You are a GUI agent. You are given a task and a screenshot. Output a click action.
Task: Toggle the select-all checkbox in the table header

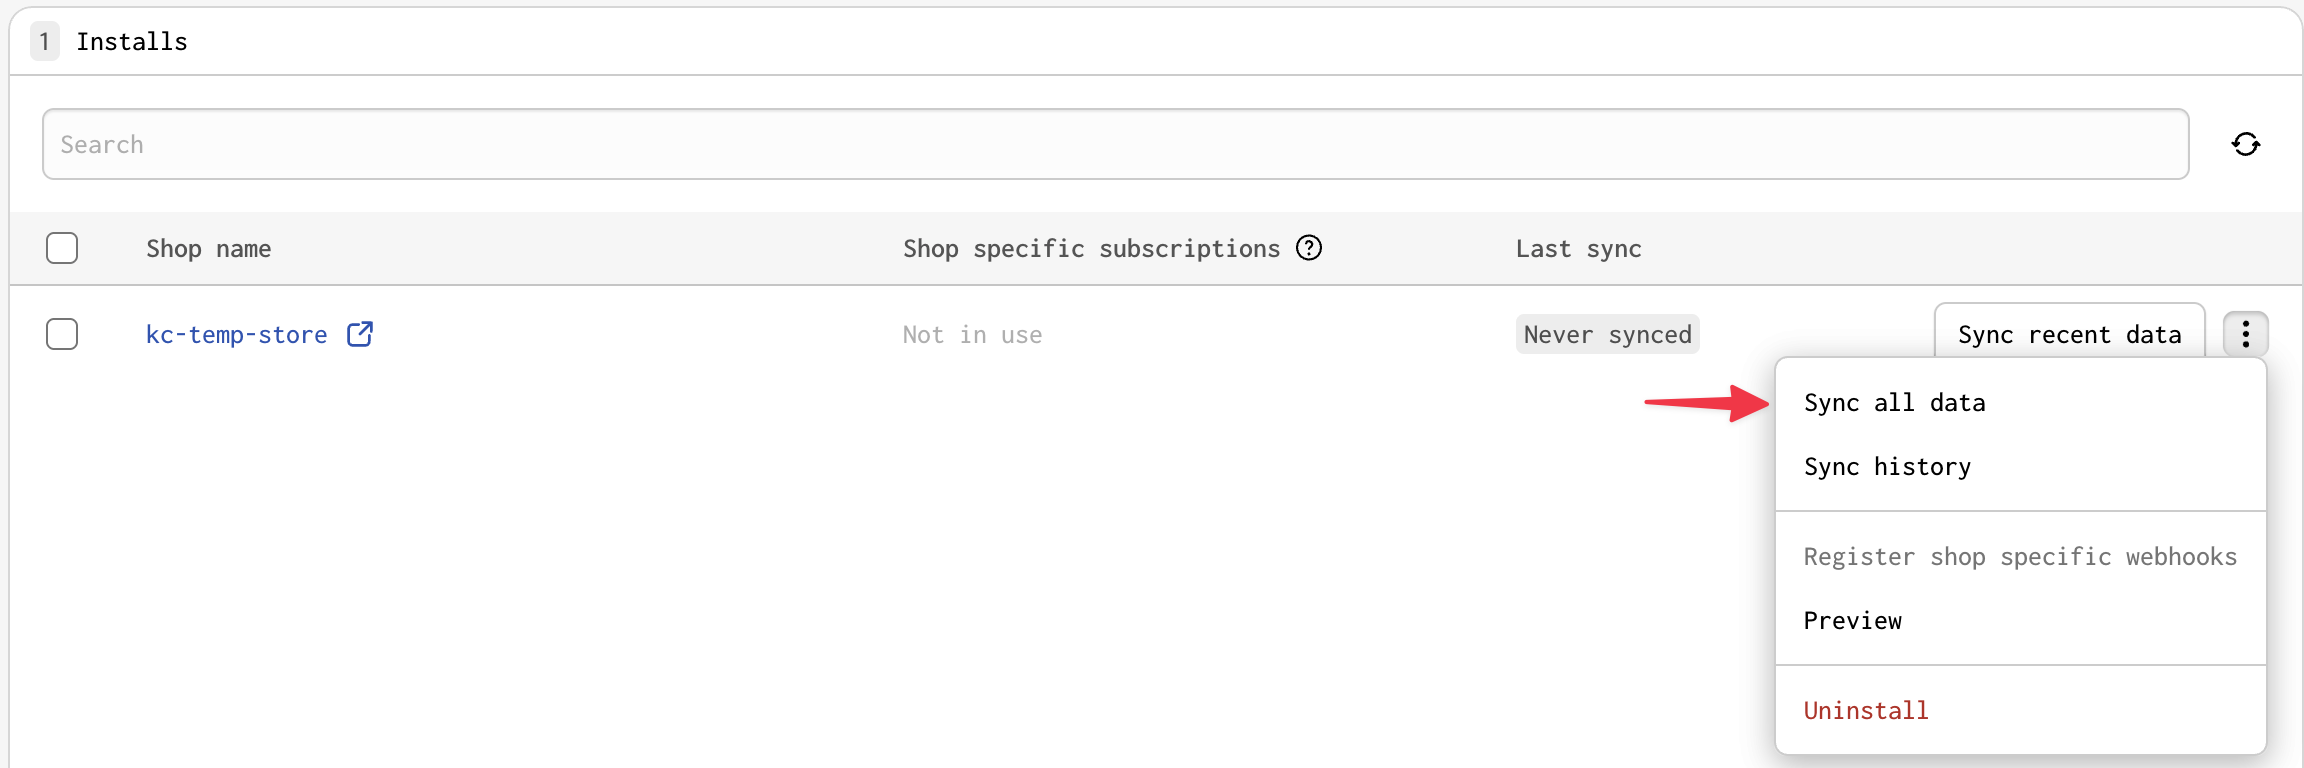(x=62, y=247)
